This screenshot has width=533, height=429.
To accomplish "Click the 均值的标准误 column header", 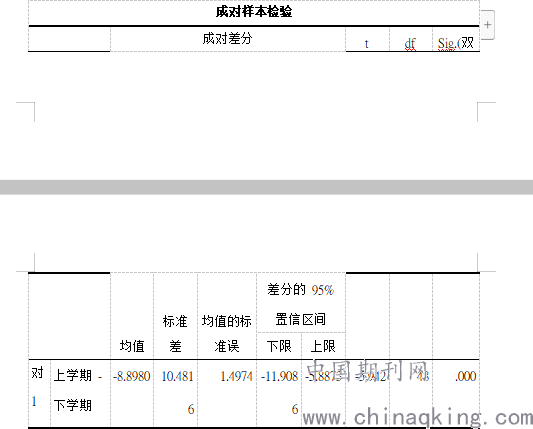I will pyautogui.click(x=227, y=333).
